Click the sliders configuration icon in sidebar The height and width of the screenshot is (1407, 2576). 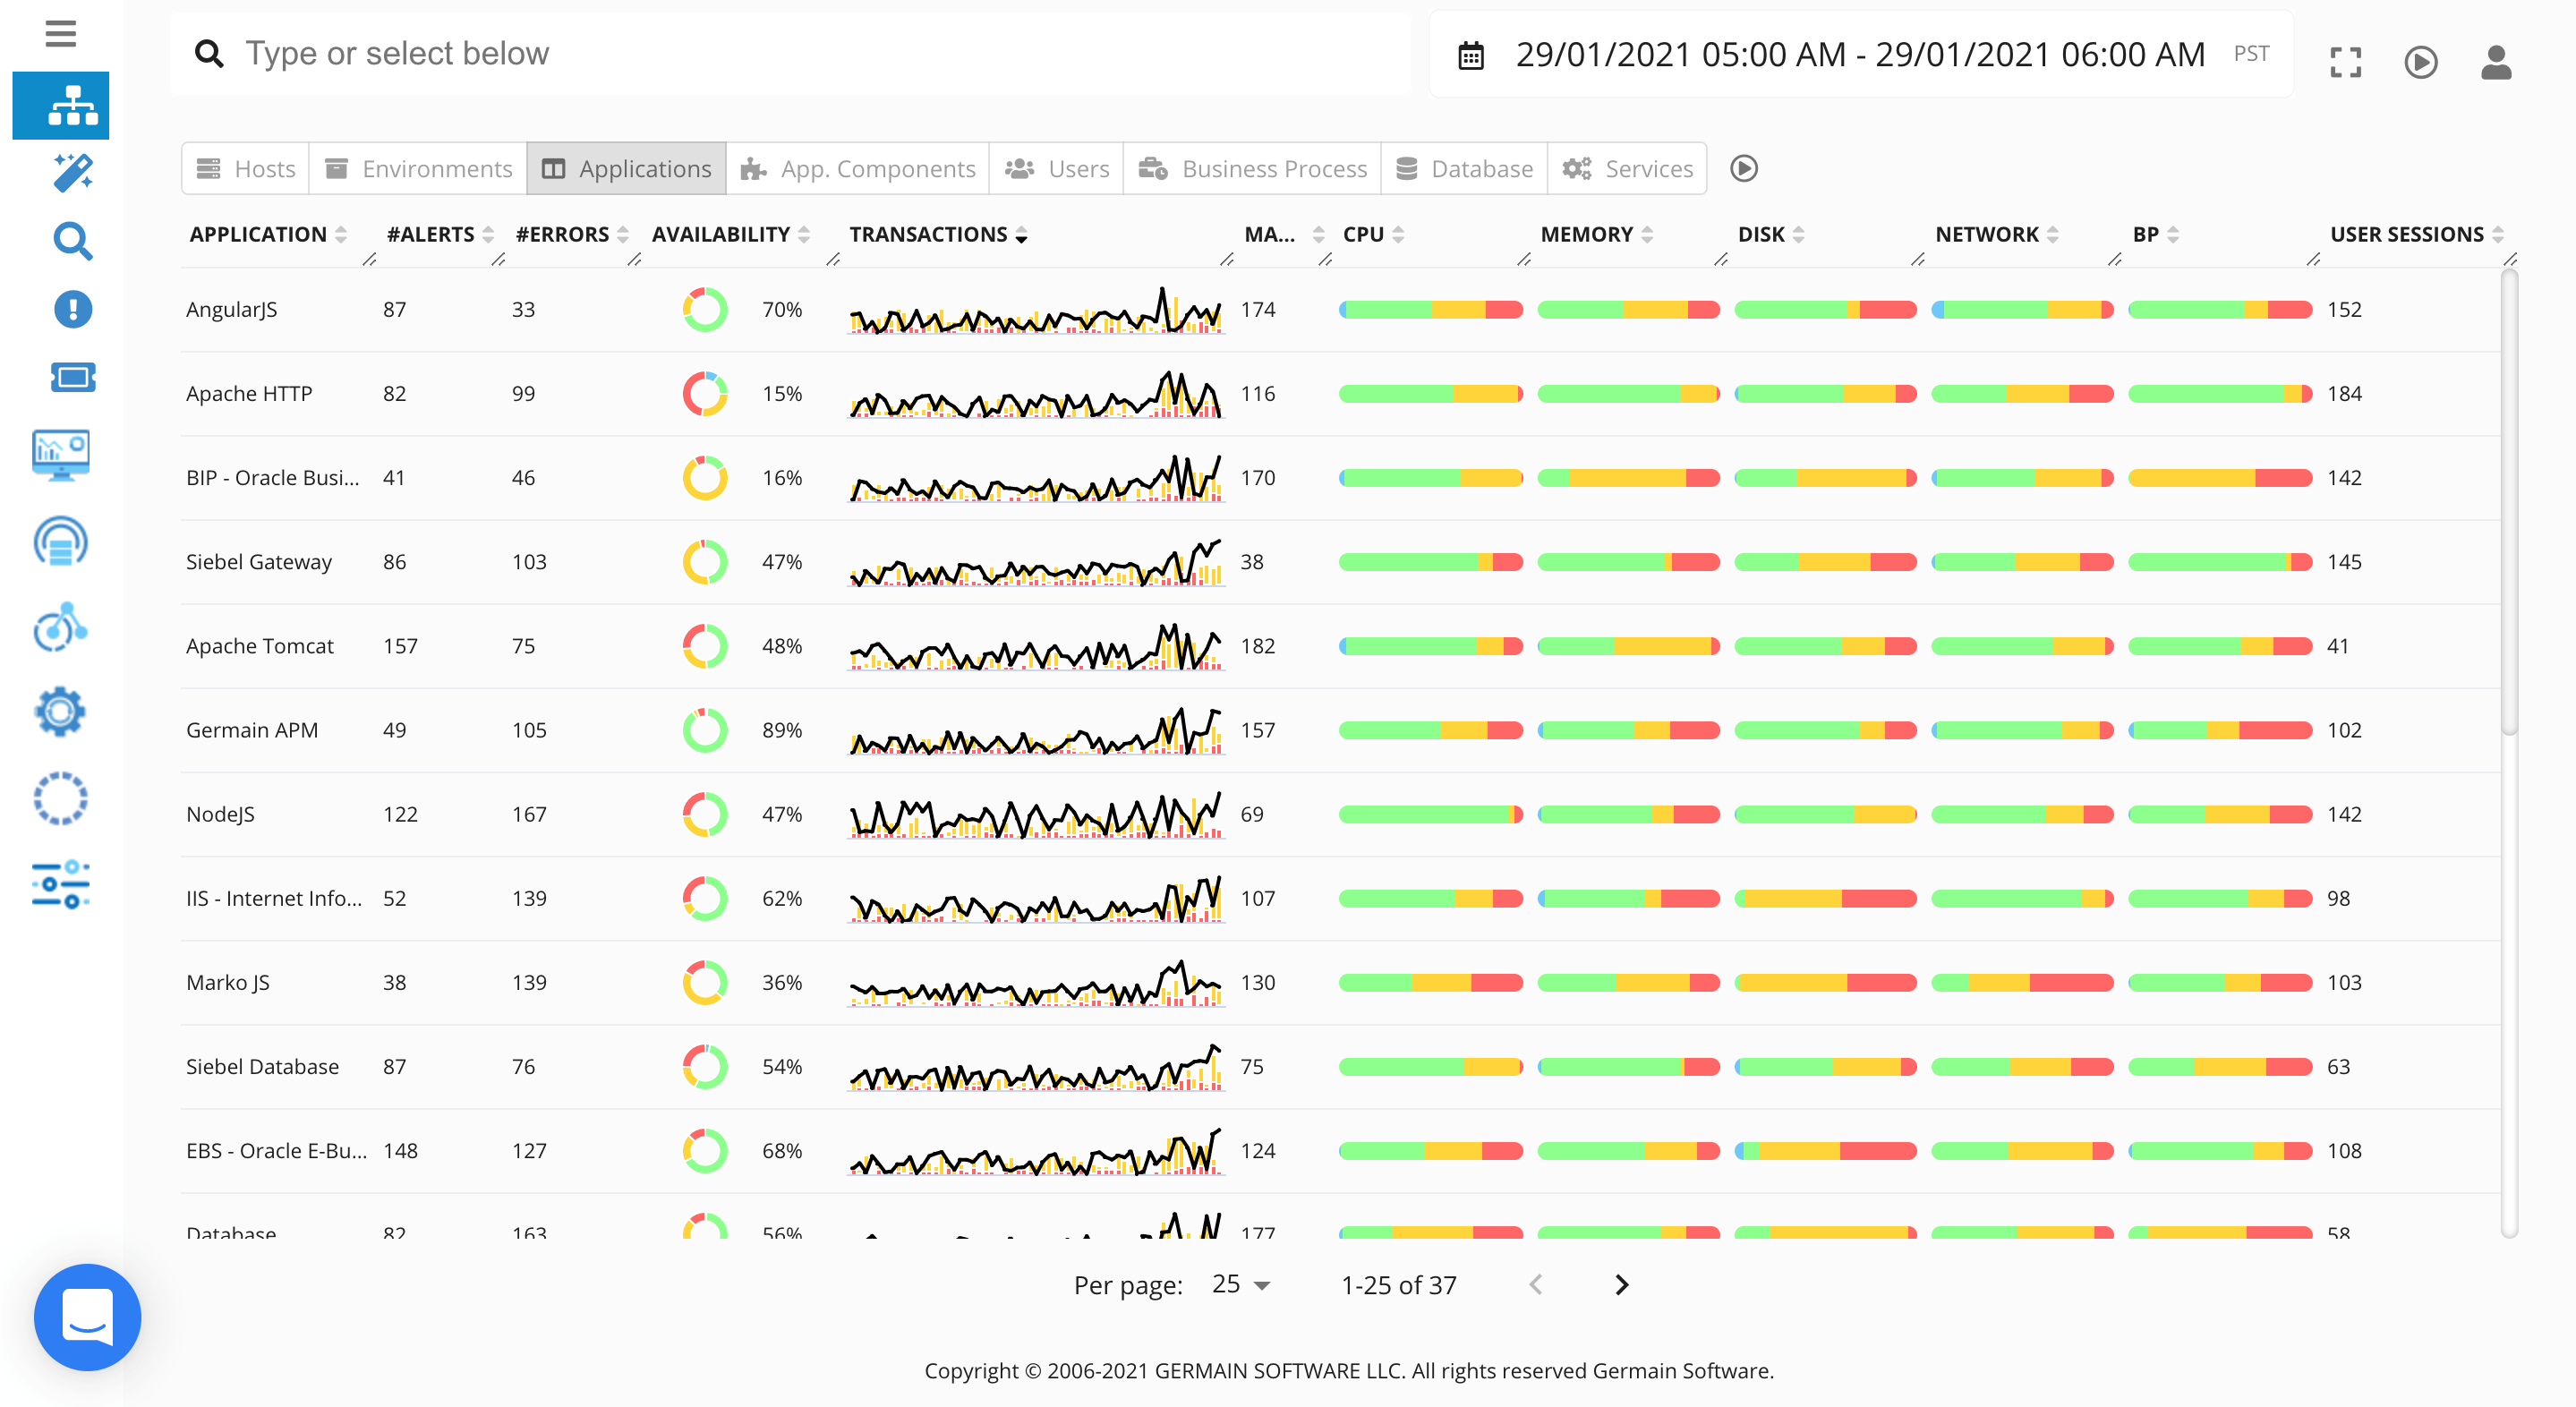pos(60,884)
